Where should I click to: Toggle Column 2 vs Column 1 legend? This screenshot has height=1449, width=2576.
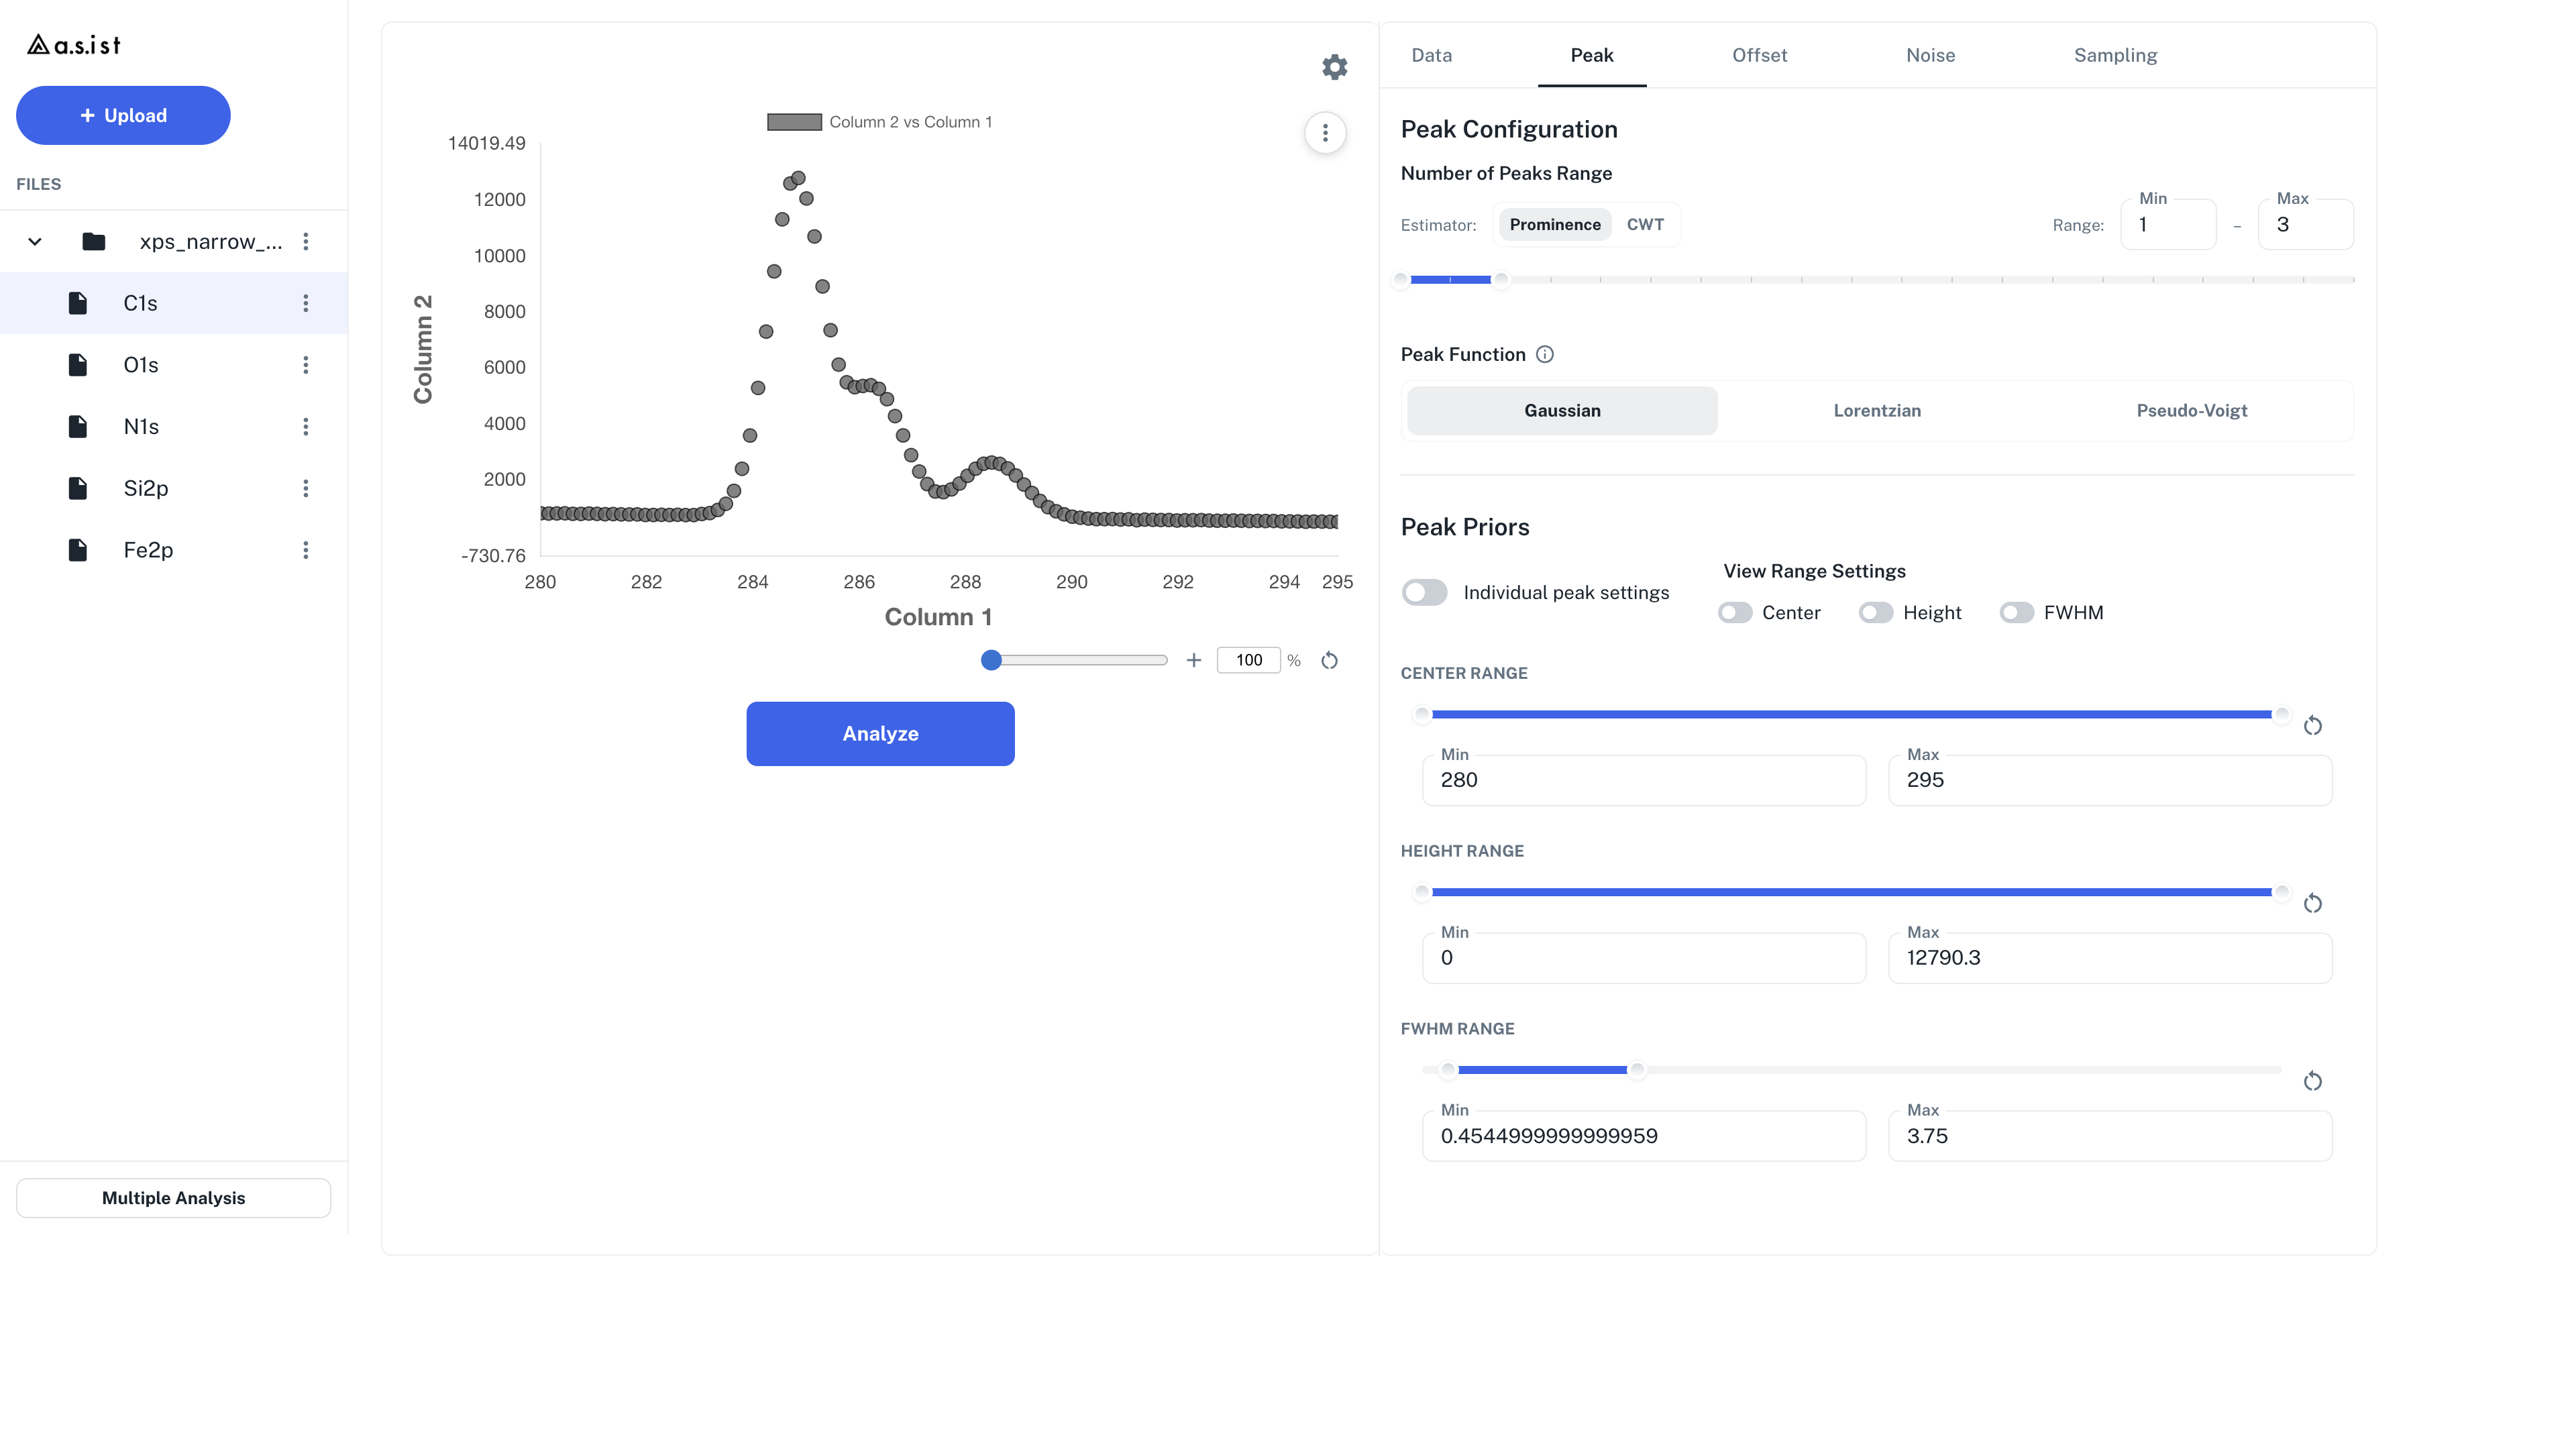pos(880,122)
